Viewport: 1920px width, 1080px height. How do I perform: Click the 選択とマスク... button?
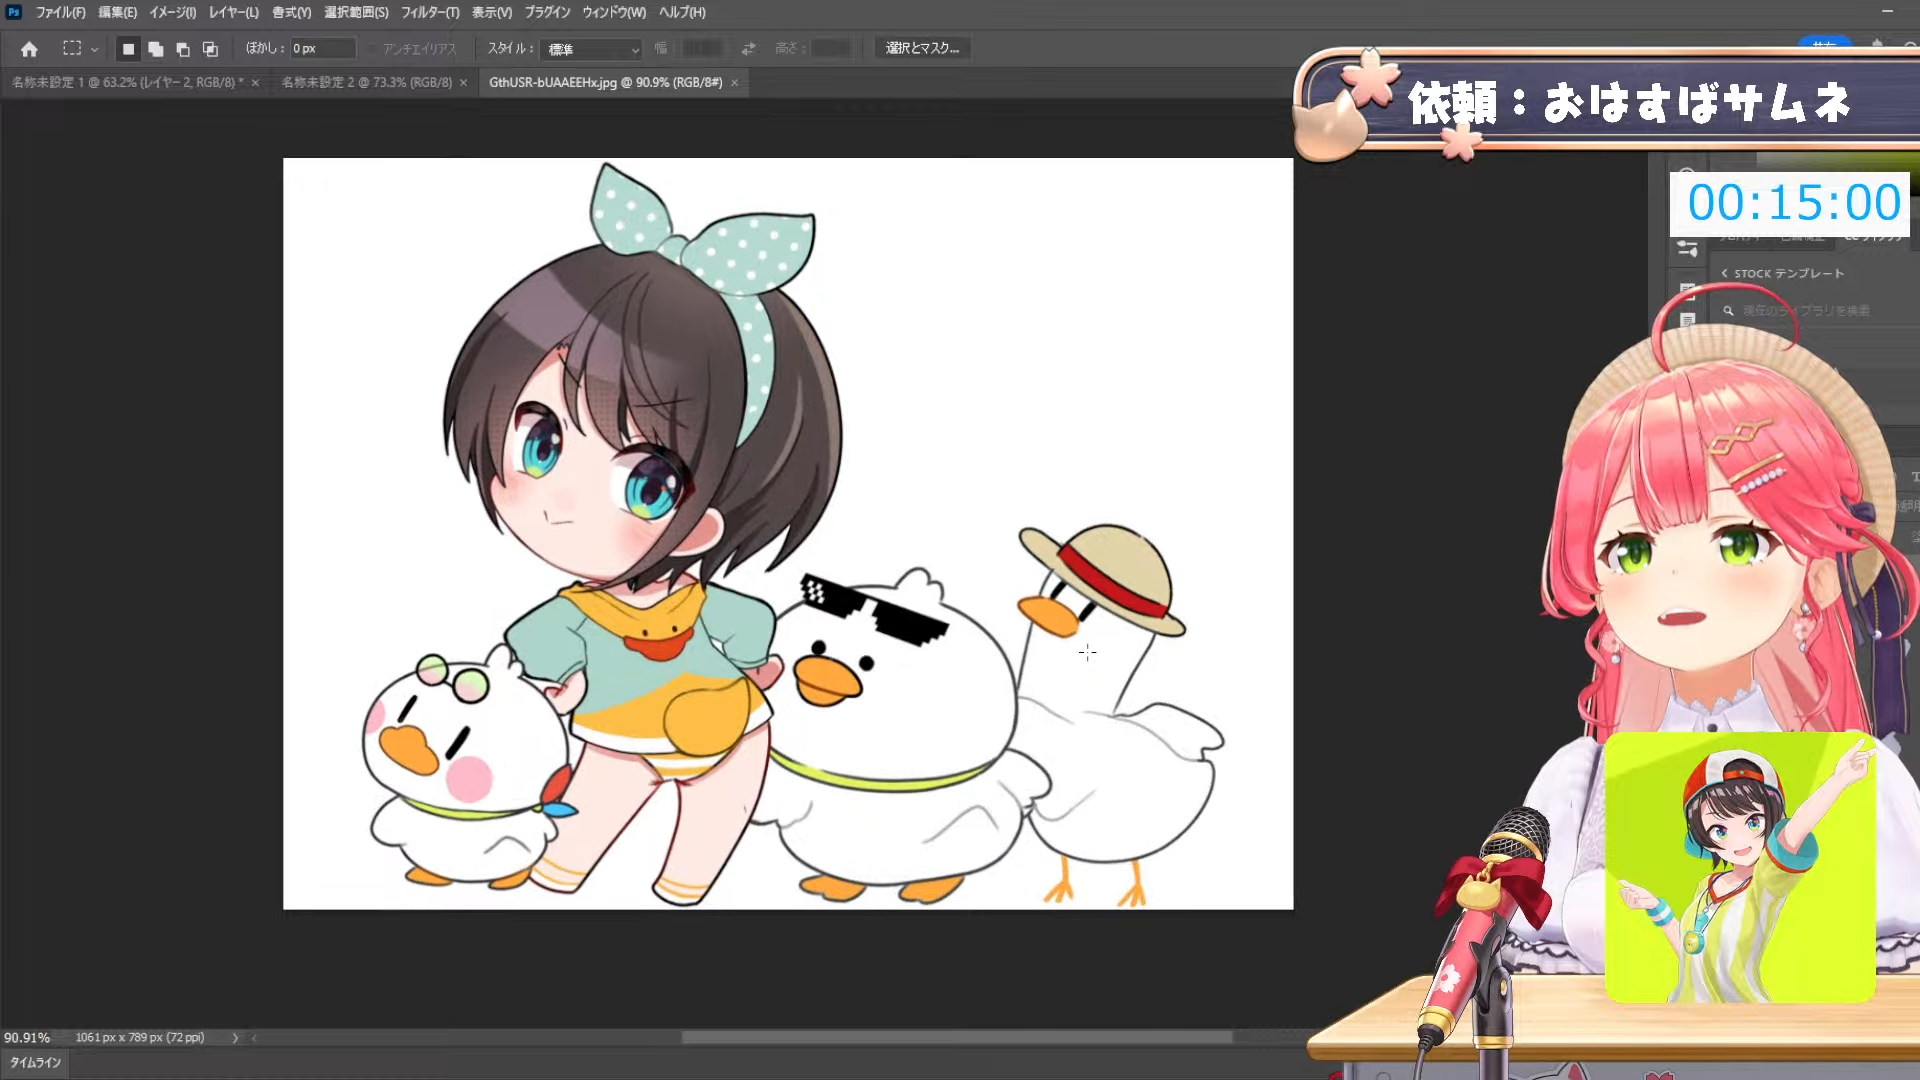922,48
